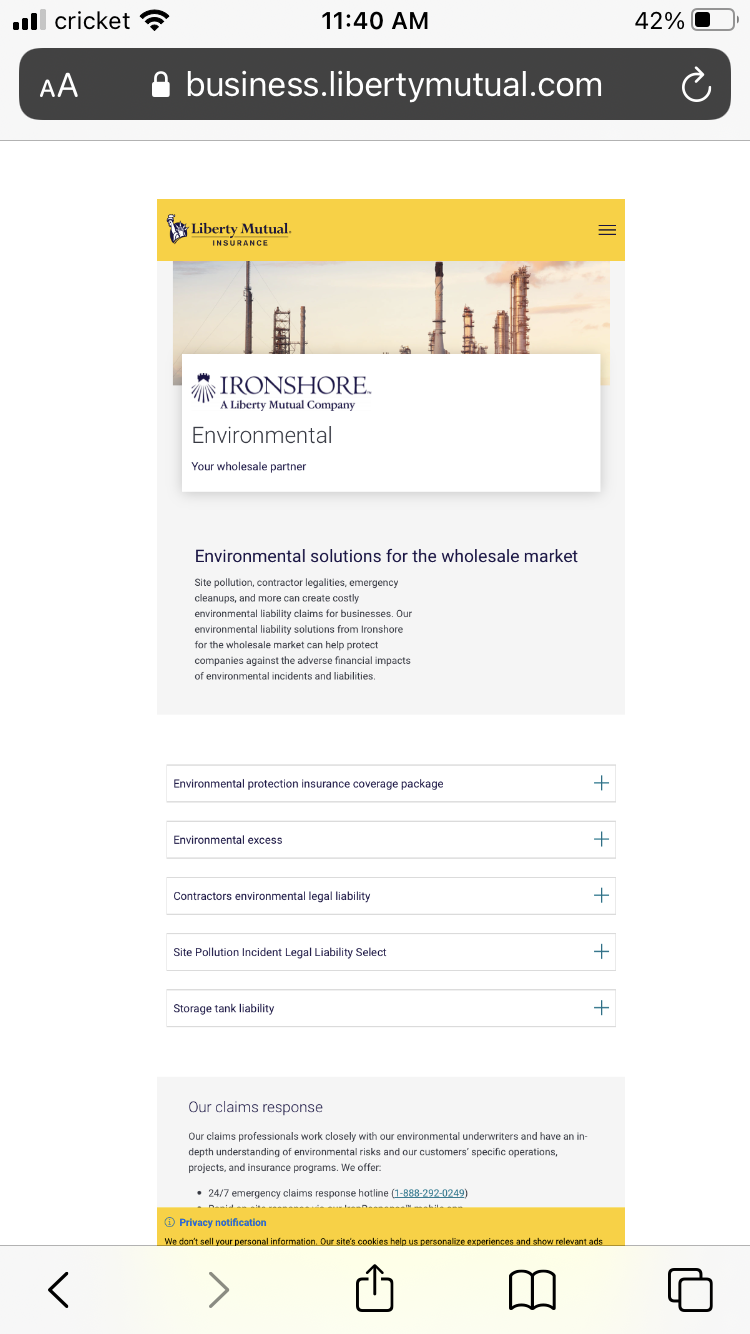The height and width of the screenshot is (1334, 750).
Task: Tap the Safari forward arrow
Action: coord(218,1290)
